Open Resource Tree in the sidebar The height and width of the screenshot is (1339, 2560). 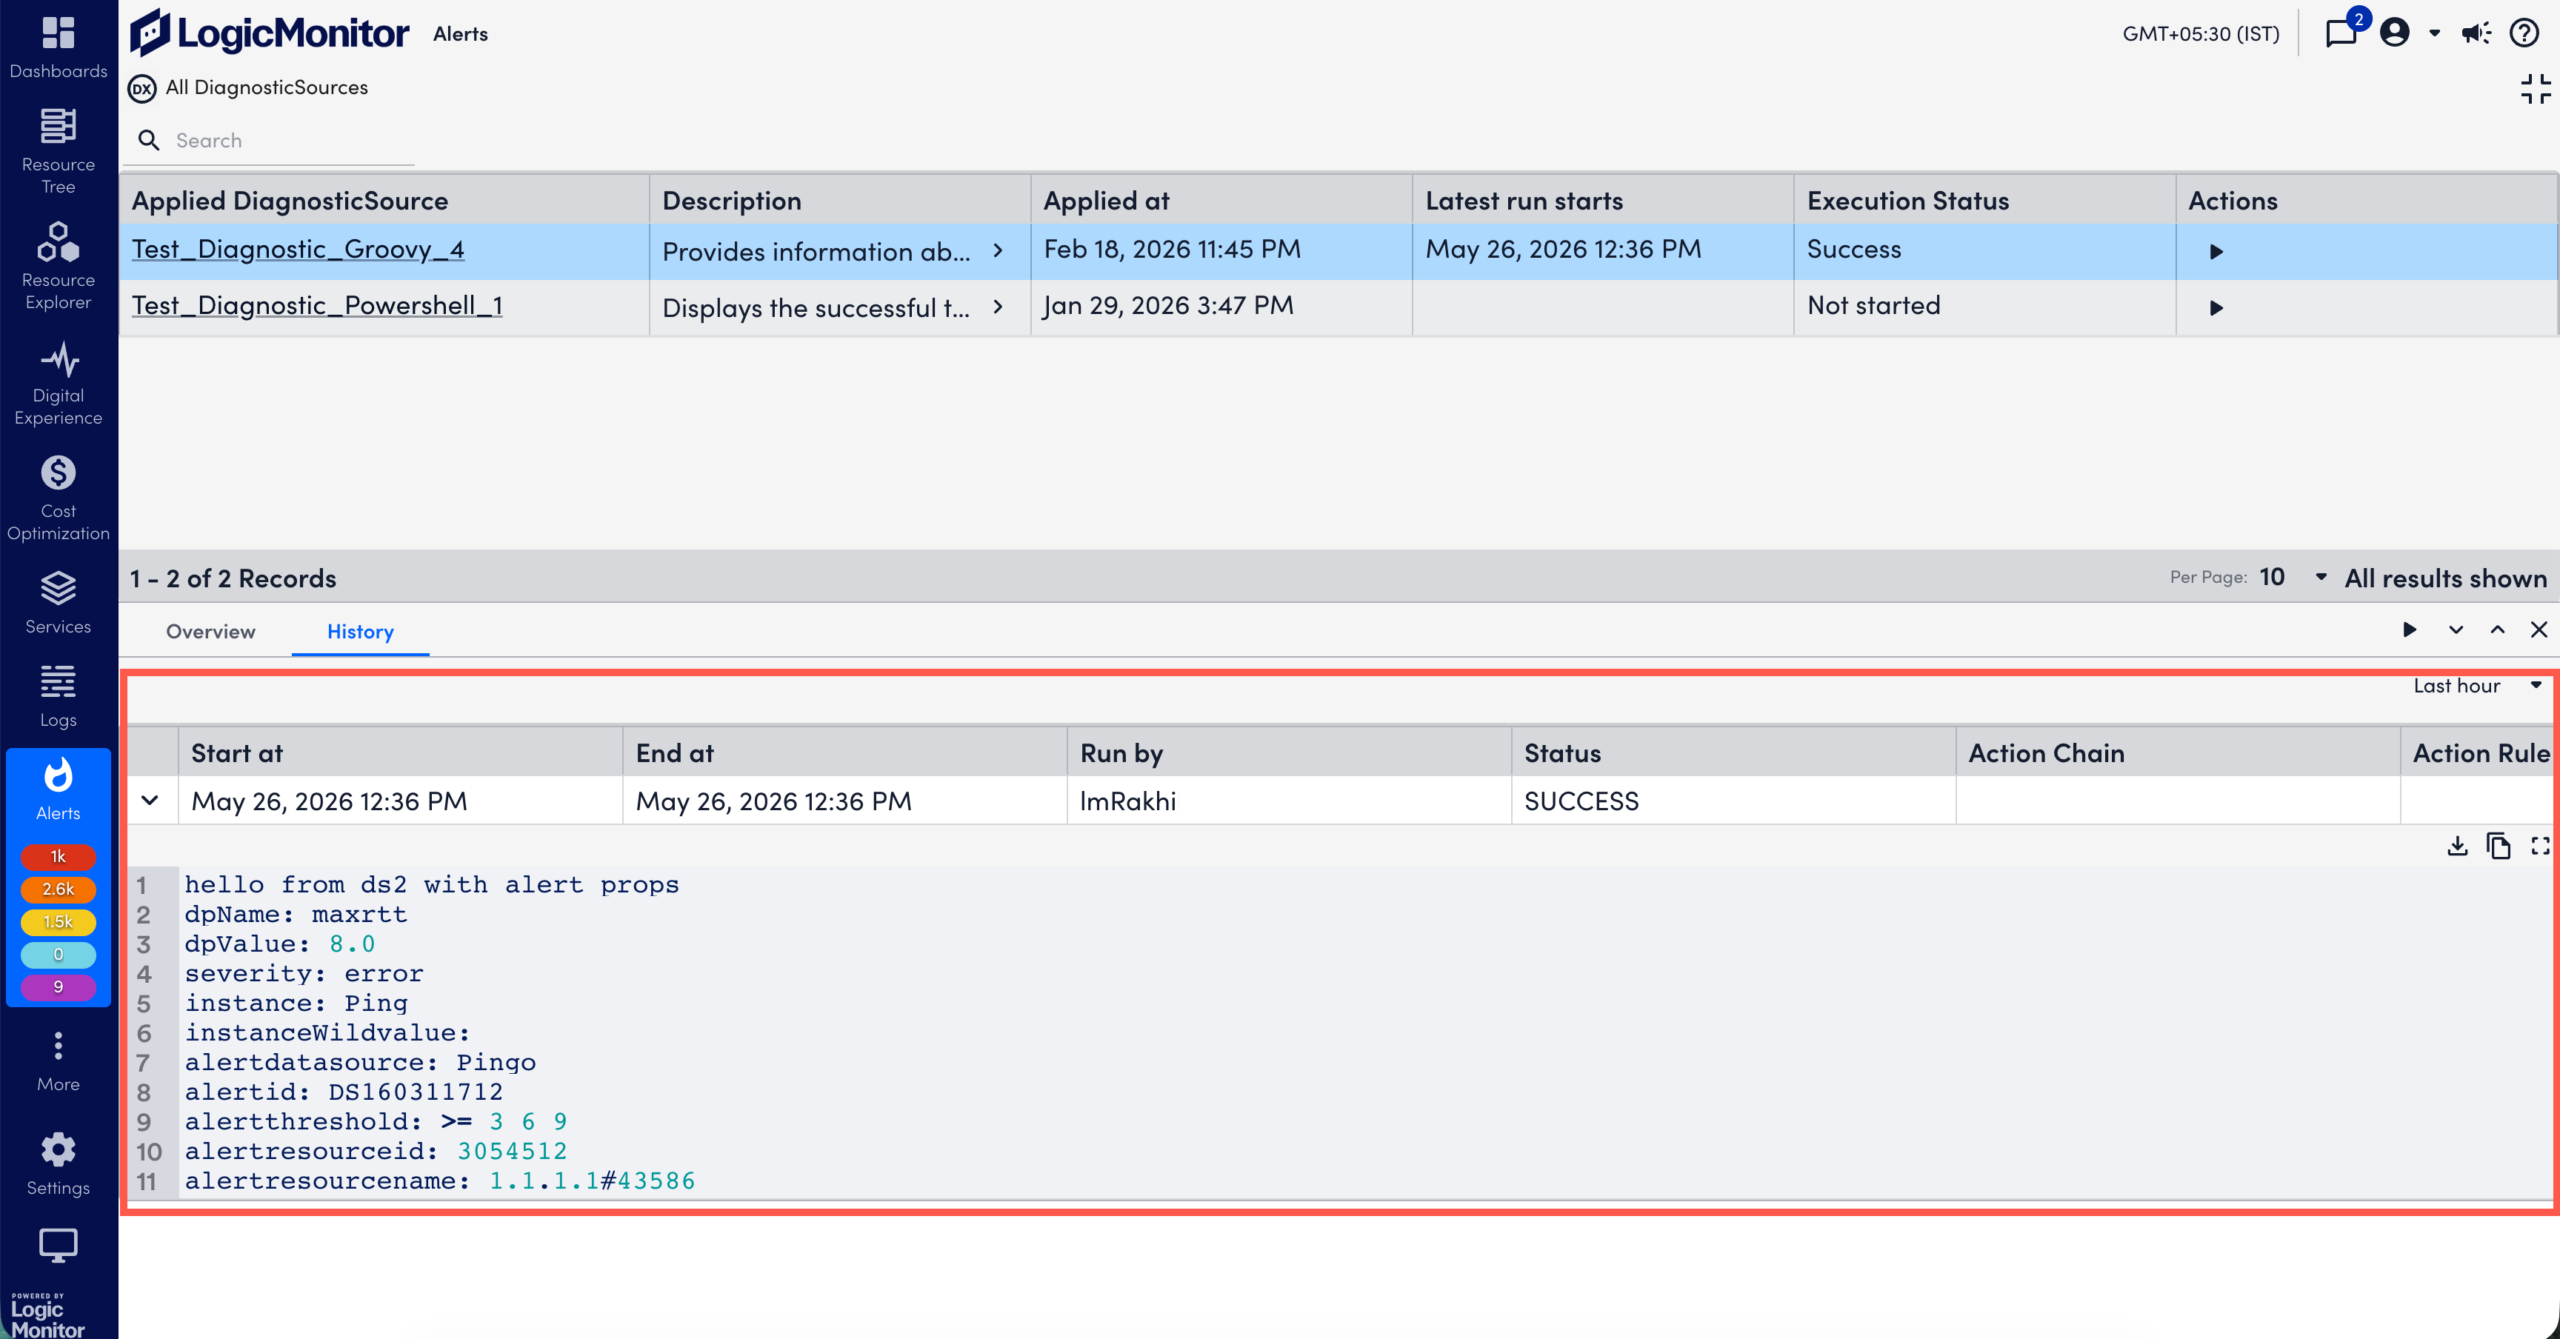pos(58,152)
